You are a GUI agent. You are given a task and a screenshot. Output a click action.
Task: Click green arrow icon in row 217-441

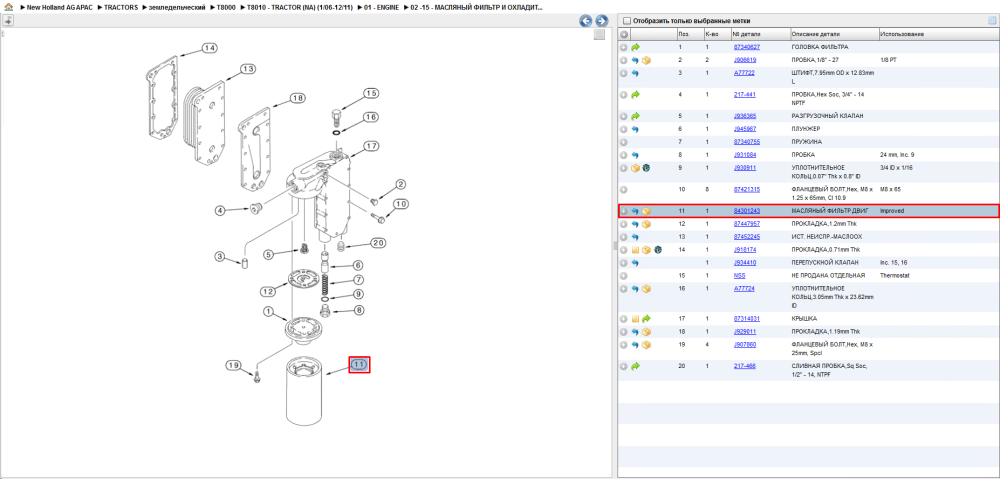coord(635,94)
